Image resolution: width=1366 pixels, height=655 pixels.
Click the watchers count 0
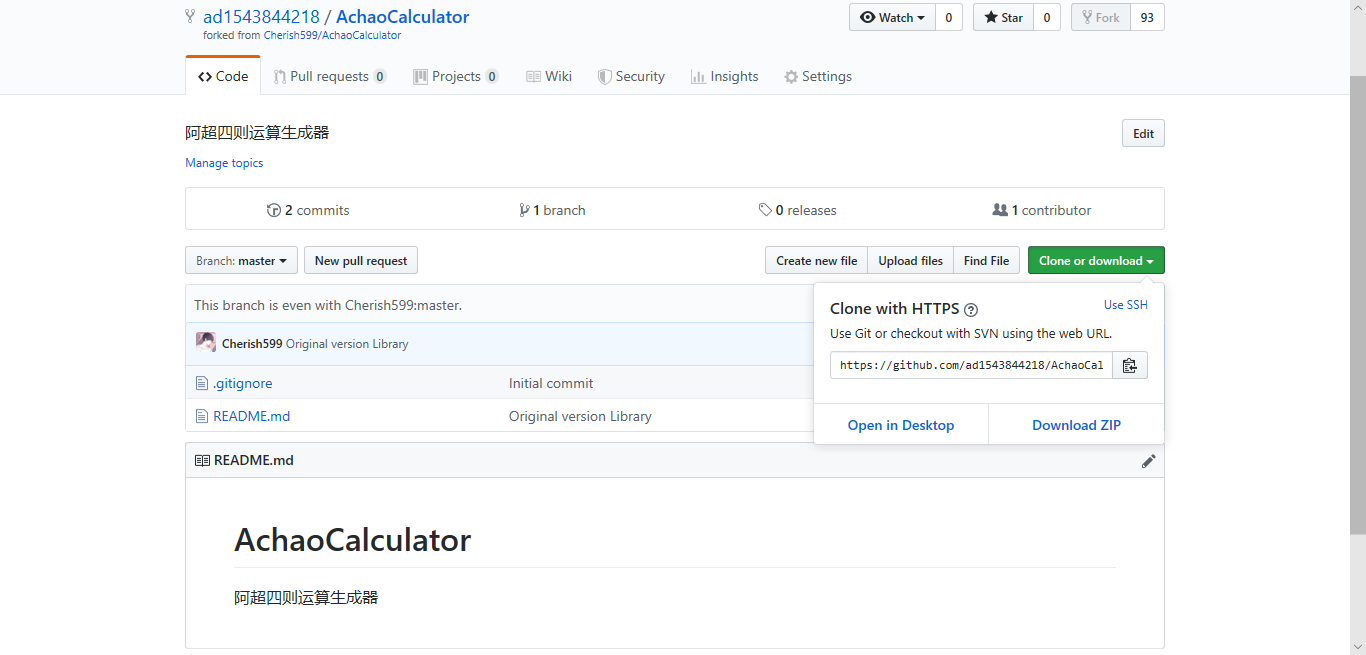(x=949, y=17)
